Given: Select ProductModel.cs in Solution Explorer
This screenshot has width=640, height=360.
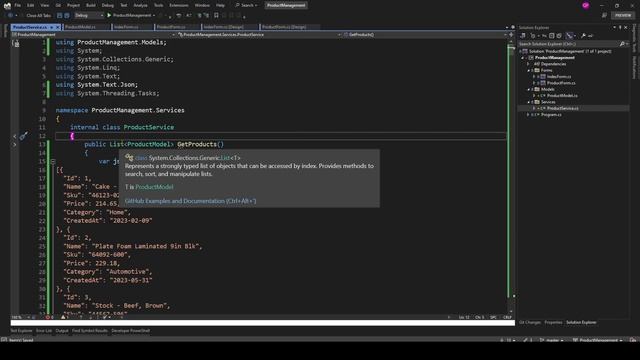Looking at the screenshot, I should click(x=562, y=96).
